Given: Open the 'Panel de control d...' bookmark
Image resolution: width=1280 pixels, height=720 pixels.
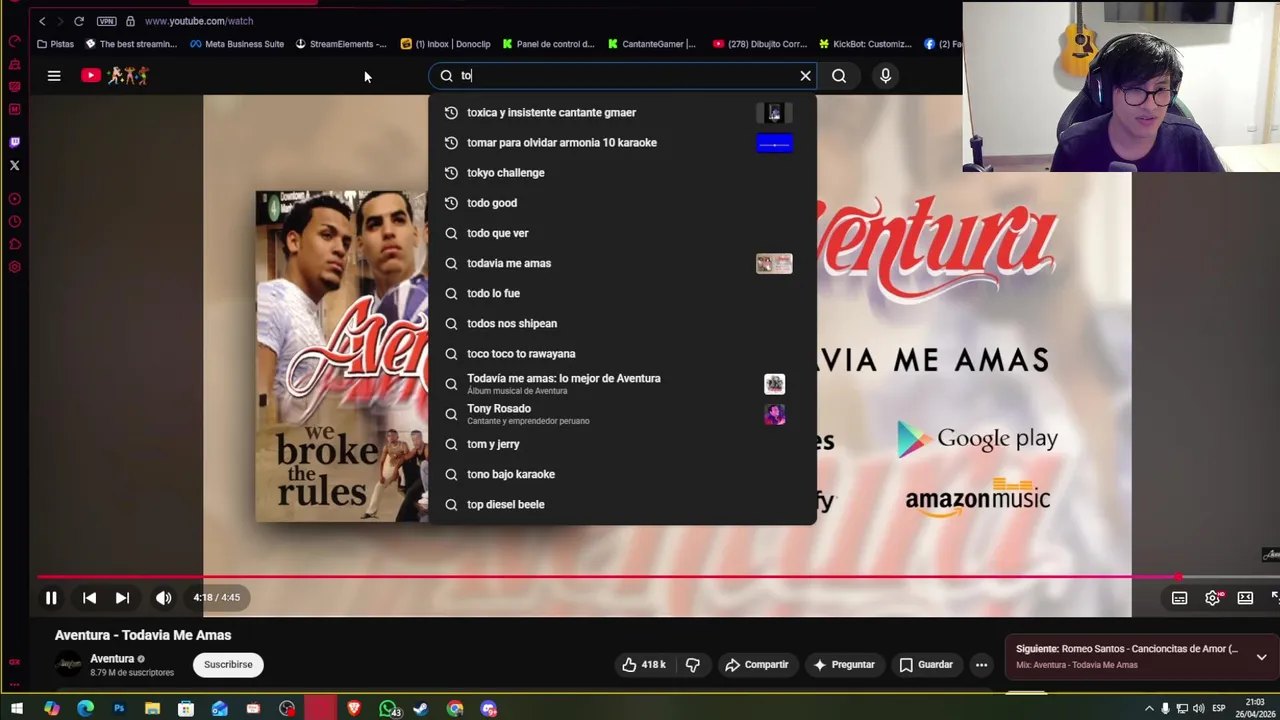Looking at the screenshot, I should pyautogui.click(x=548, y=44).
